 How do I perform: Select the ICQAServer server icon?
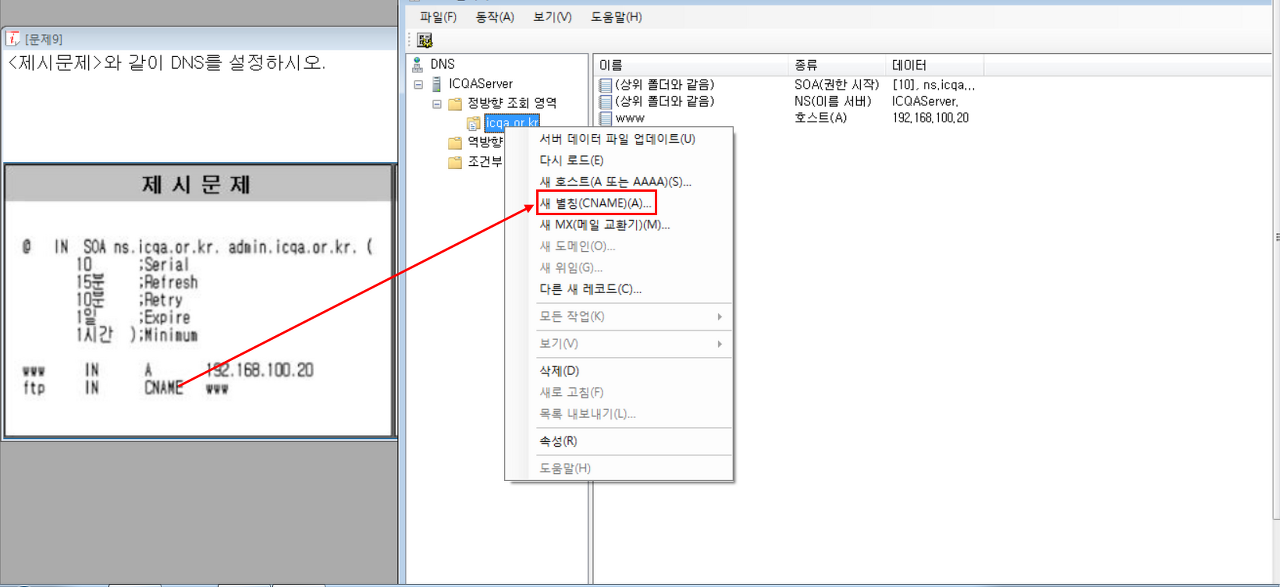coord(436,84)
